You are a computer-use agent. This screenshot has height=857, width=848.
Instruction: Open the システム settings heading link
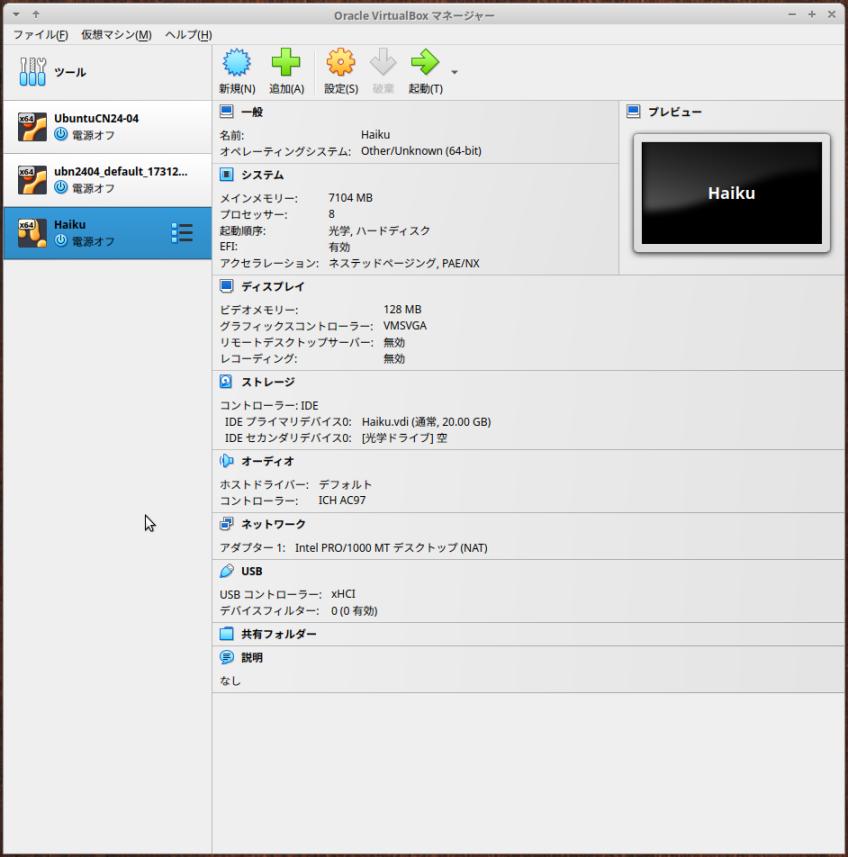click(x=262, y=175)
